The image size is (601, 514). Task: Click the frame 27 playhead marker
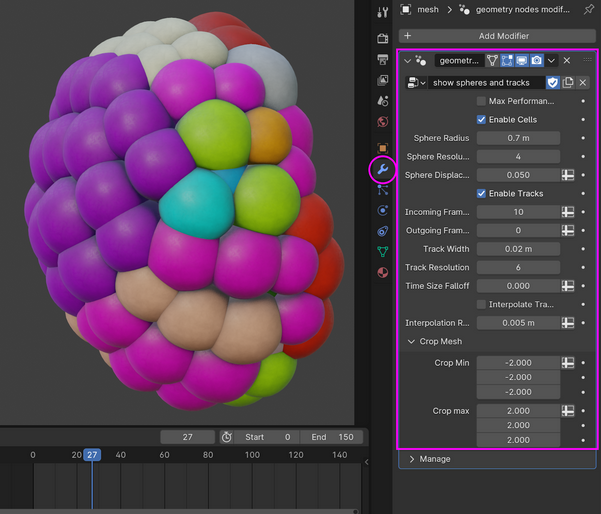(92, 455)
